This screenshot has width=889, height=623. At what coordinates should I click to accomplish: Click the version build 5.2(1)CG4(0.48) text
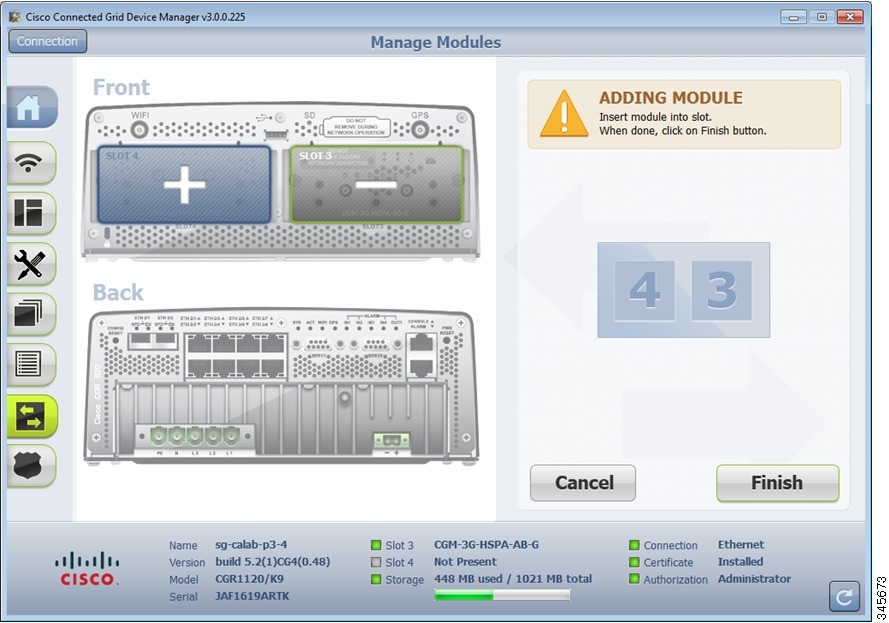(x=273, y=562)
